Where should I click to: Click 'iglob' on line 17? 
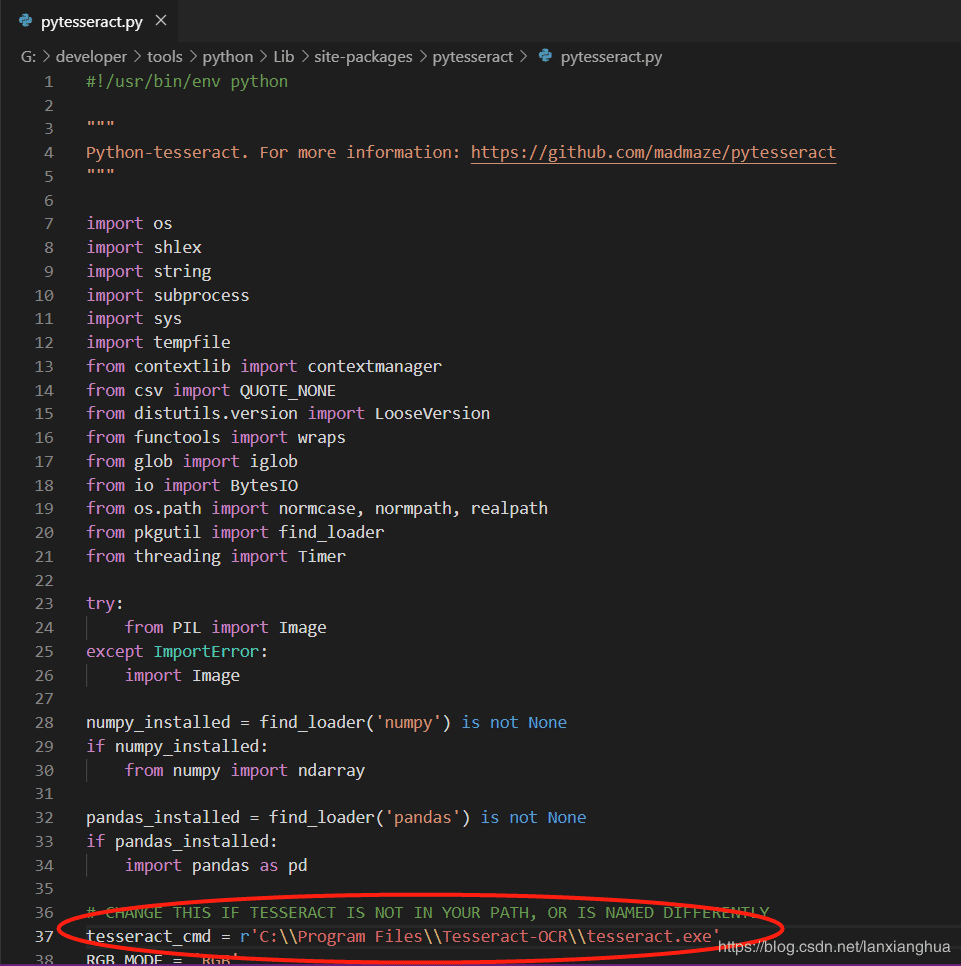point(274,461)
